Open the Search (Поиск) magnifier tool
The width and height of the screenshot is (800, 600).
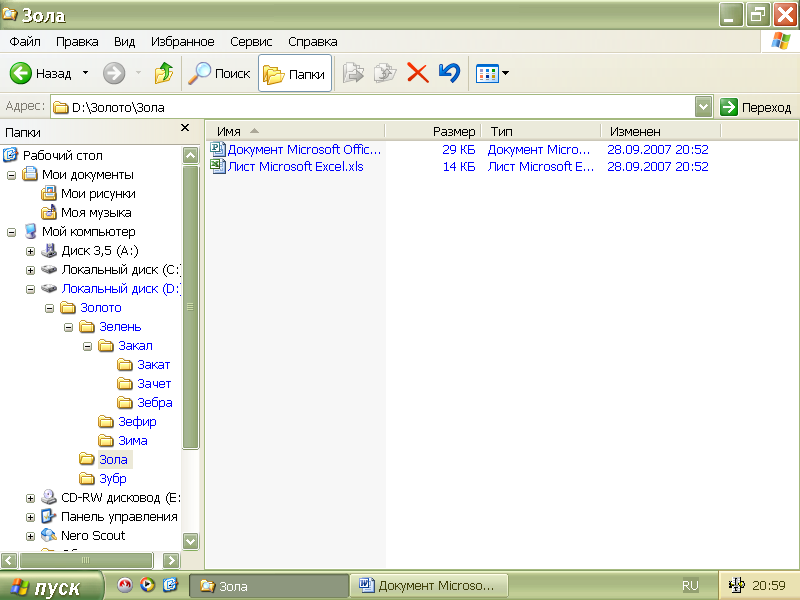tap(201, 73)
